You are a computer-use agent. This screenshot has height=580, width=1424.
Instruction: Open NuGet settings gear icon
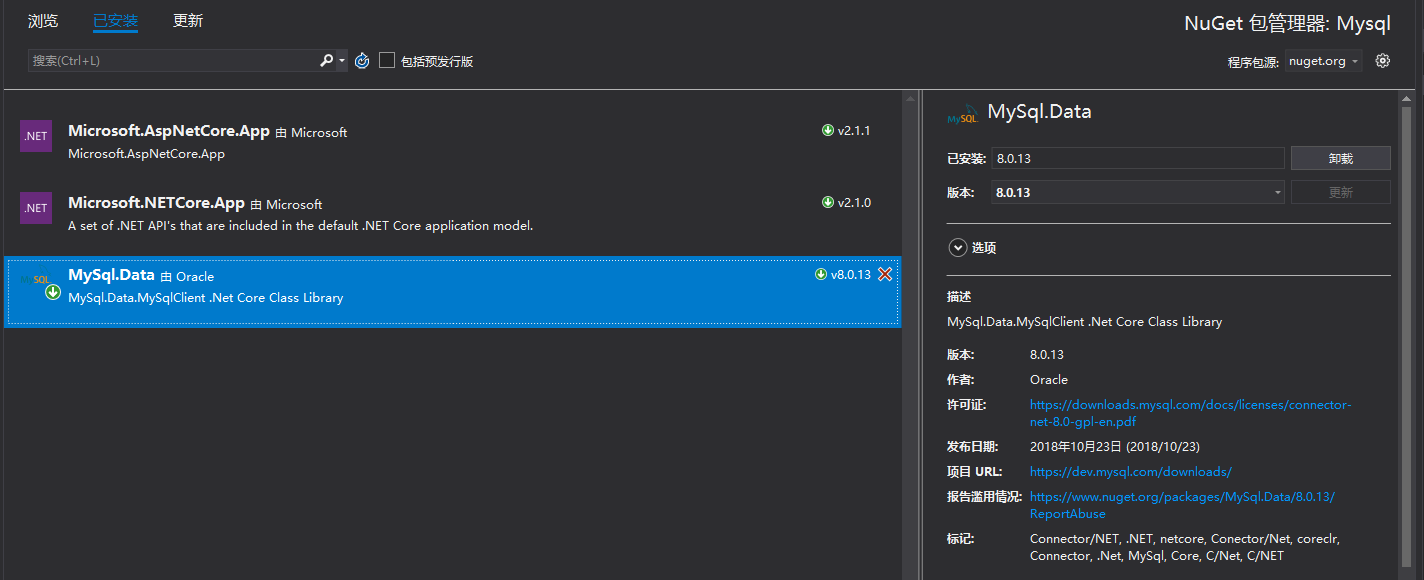pos(1383,61)
